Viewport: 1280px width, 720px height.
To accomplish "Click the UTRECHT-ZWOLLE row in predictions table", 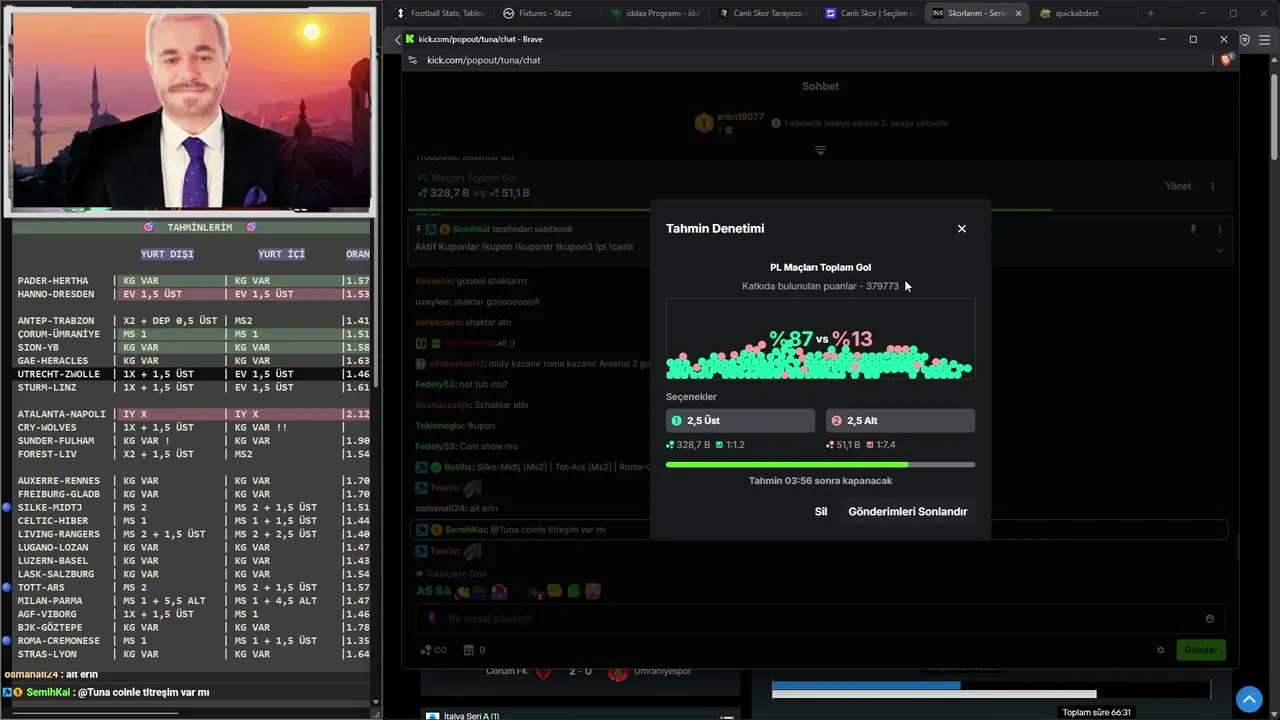I will 193,374.
